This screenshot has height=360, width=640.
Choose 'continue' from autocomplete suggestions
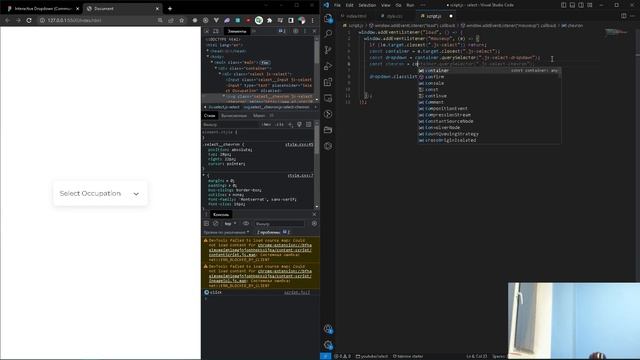(488, 96)
